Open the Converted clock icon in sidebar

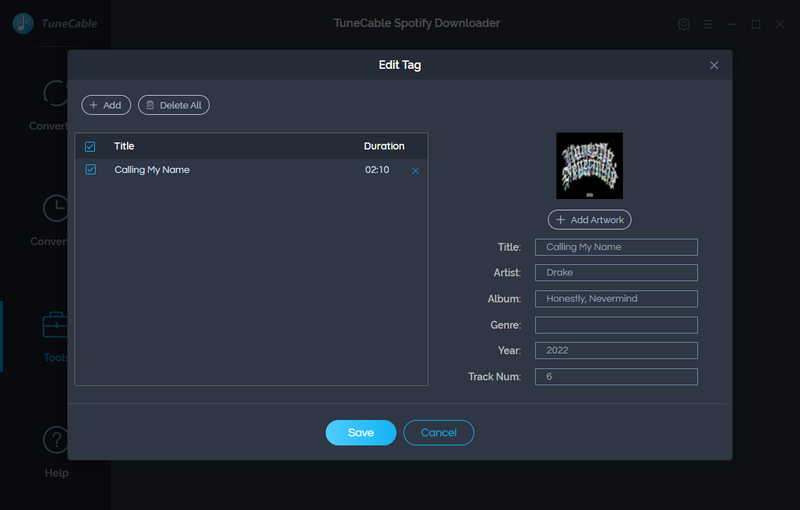pos(56,208)
